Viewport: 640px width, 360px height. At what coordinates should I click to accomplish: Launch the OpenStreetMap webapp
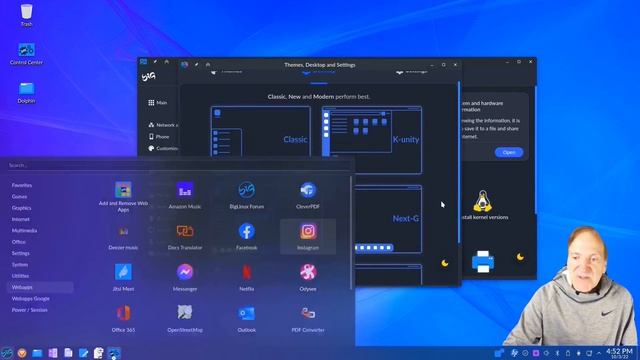[x=185, y=319]
